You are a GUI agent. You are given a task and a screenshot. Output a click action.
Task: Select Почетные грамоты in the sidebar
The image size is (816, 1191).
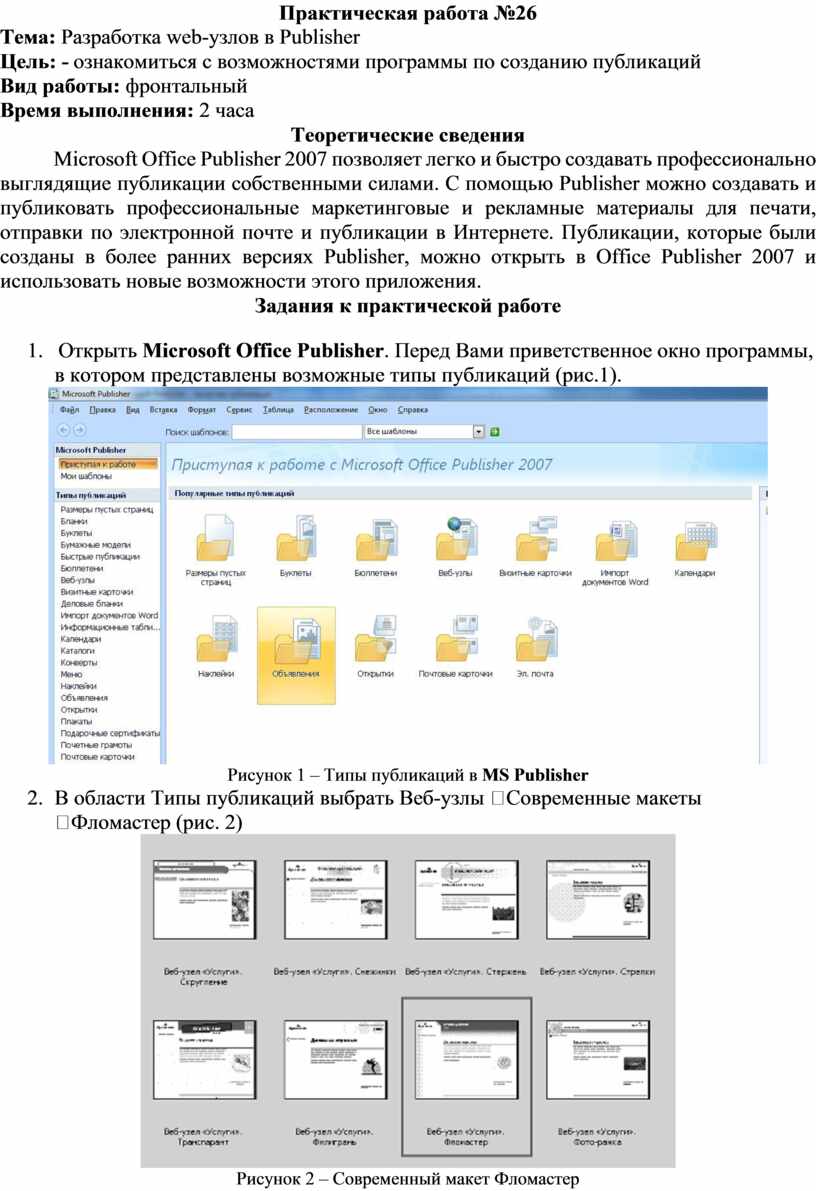(x=96, y=745)
